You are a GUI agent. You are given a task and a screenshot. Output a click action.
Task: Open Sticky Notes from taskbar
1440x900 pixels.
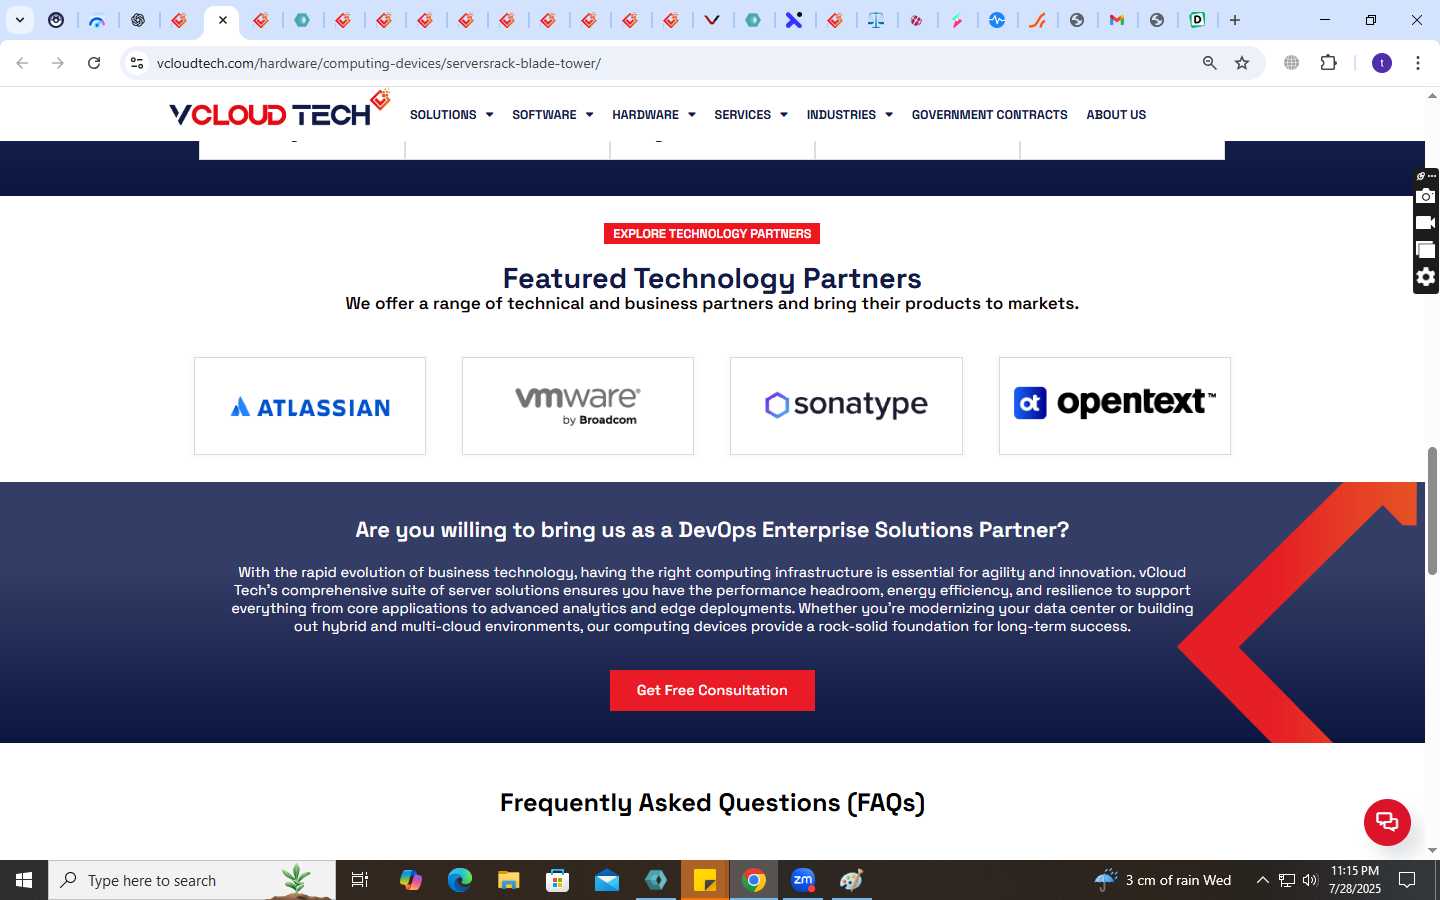pyautogui.click(x=705, y=880)
